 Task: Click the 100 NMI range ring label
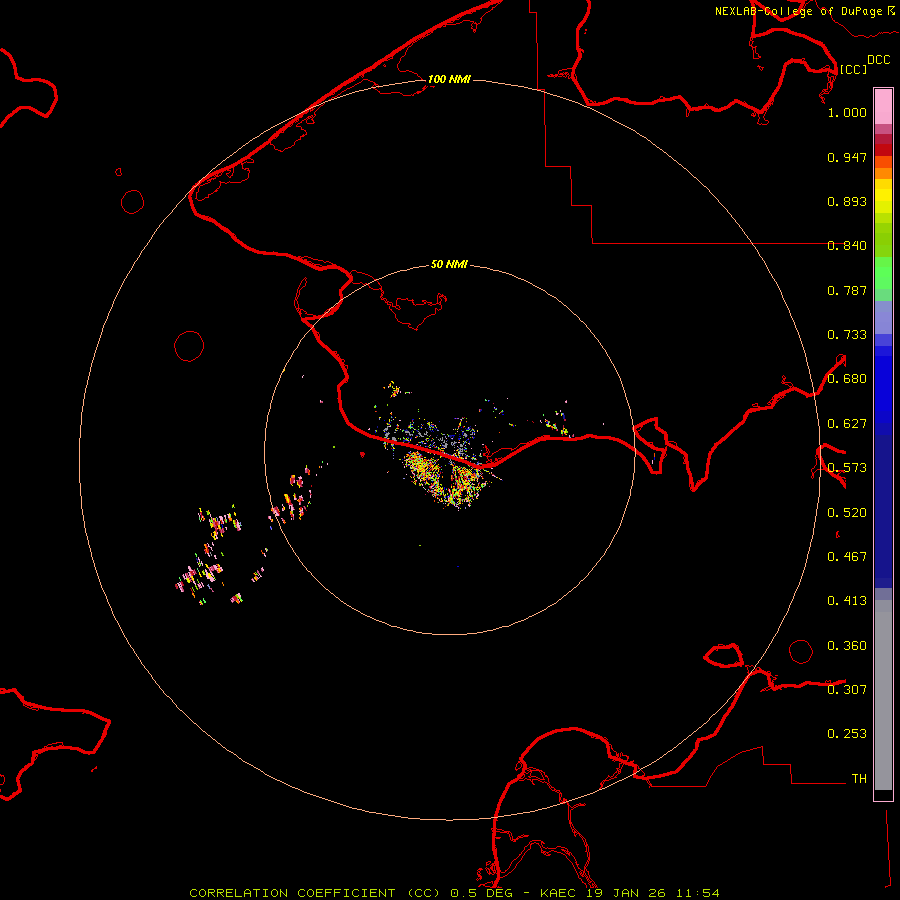449,79
